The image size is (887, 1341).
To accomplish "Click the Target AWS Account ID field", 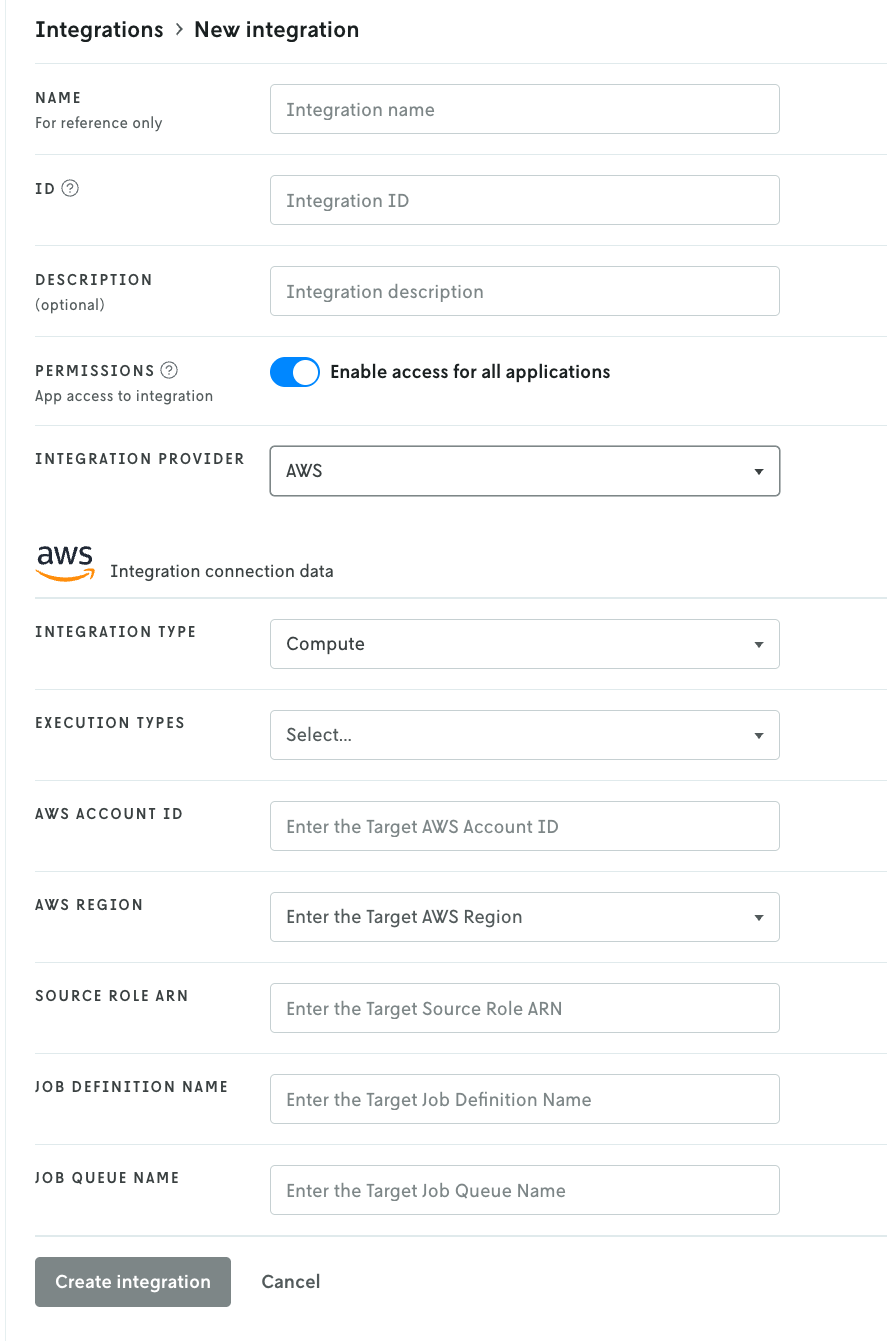I will (525, 826).
